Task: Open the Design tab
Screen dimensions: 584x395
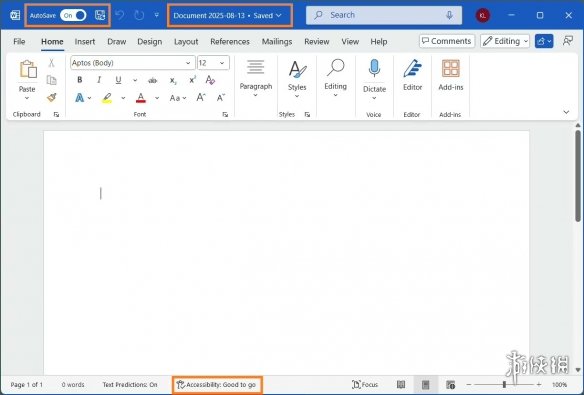Action: [x=149, y=42]
